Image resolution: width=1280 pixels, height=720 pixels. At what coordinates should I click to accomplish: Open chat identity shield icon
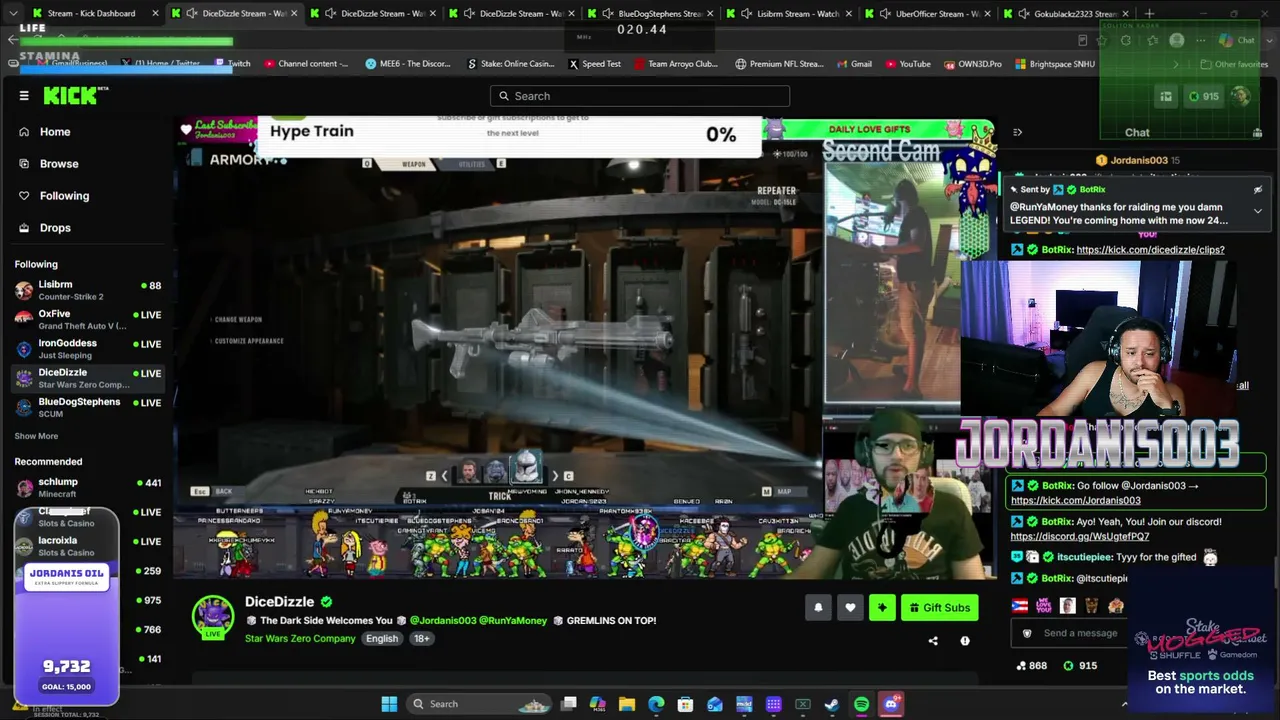tap(1027, 633)
